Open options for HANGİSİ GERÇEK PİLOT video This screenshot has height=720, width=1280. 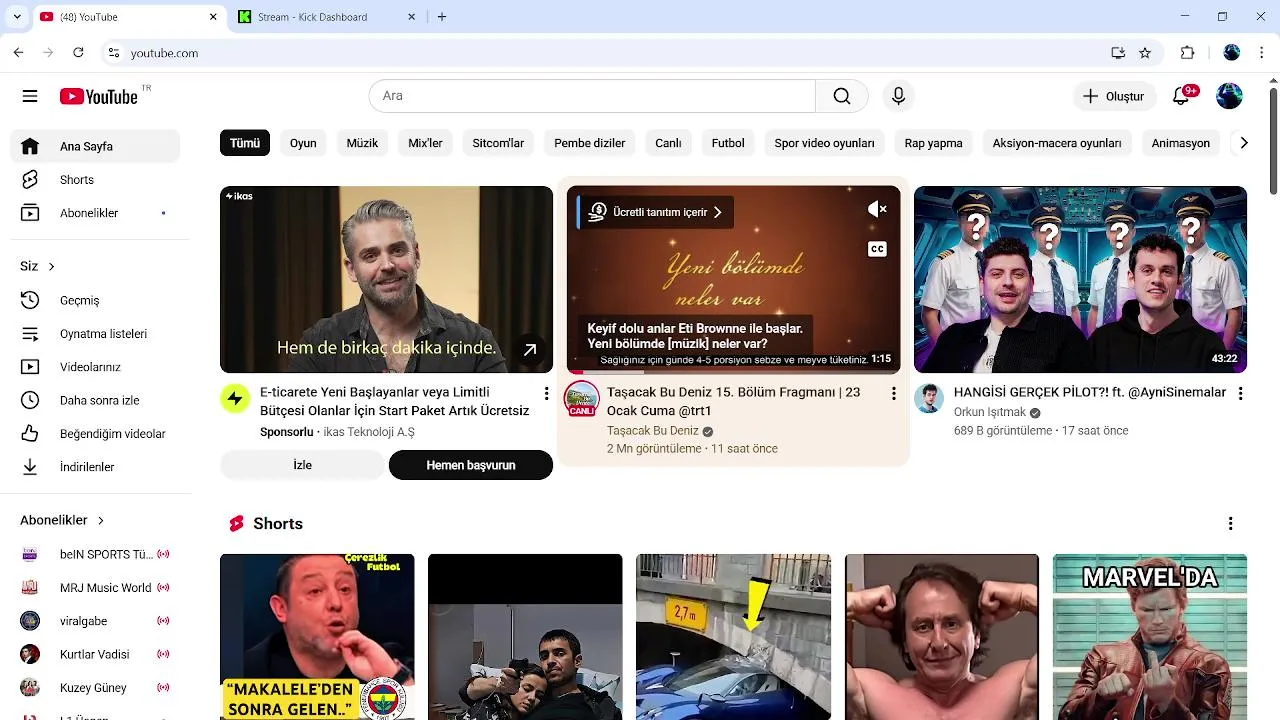pos(1240,394)
